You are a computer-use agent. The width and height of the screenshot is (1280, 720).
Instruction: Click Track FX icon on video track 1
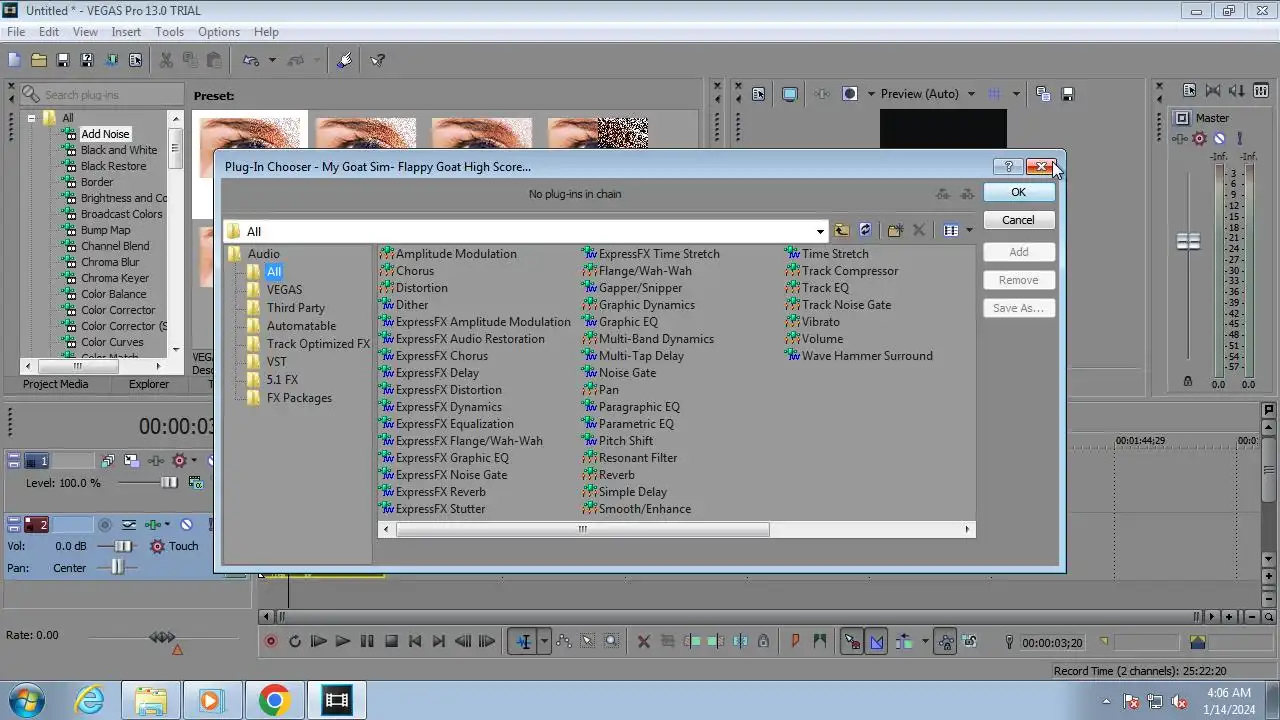click(x=156, y=461)
